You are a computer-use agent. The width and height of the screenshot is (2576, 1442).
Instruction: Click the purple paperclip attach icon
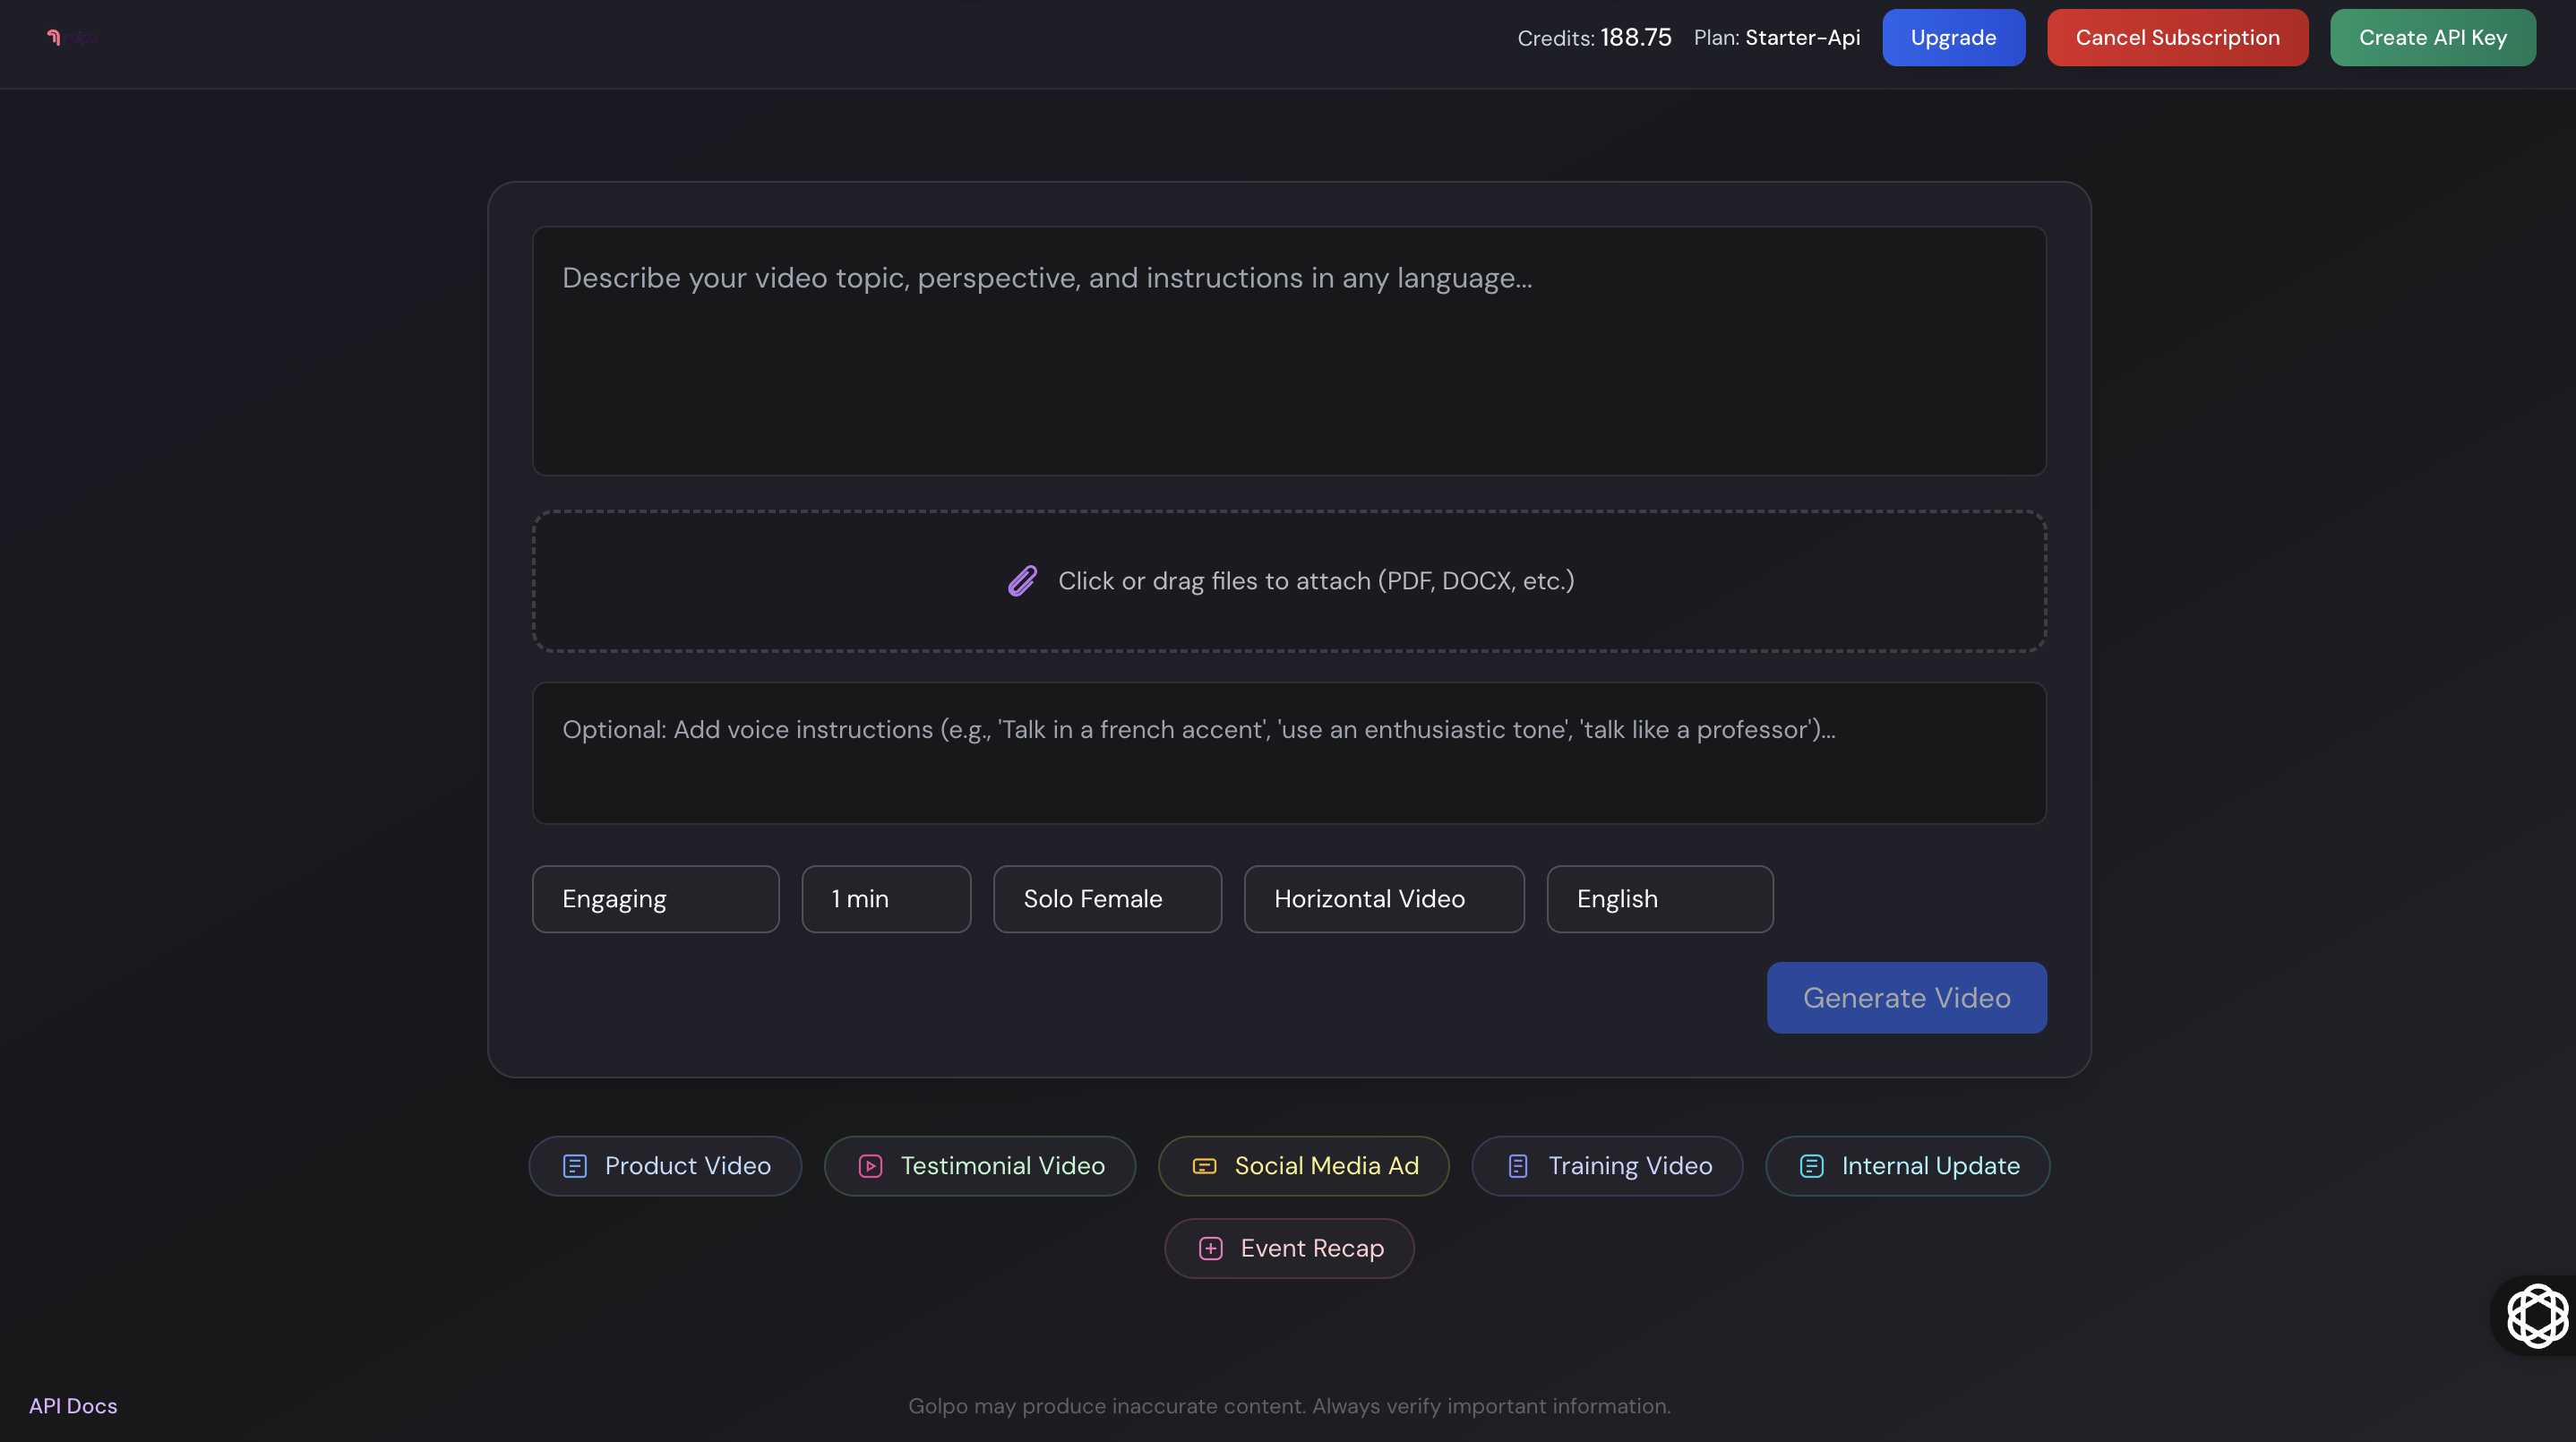pos(1022,581)
